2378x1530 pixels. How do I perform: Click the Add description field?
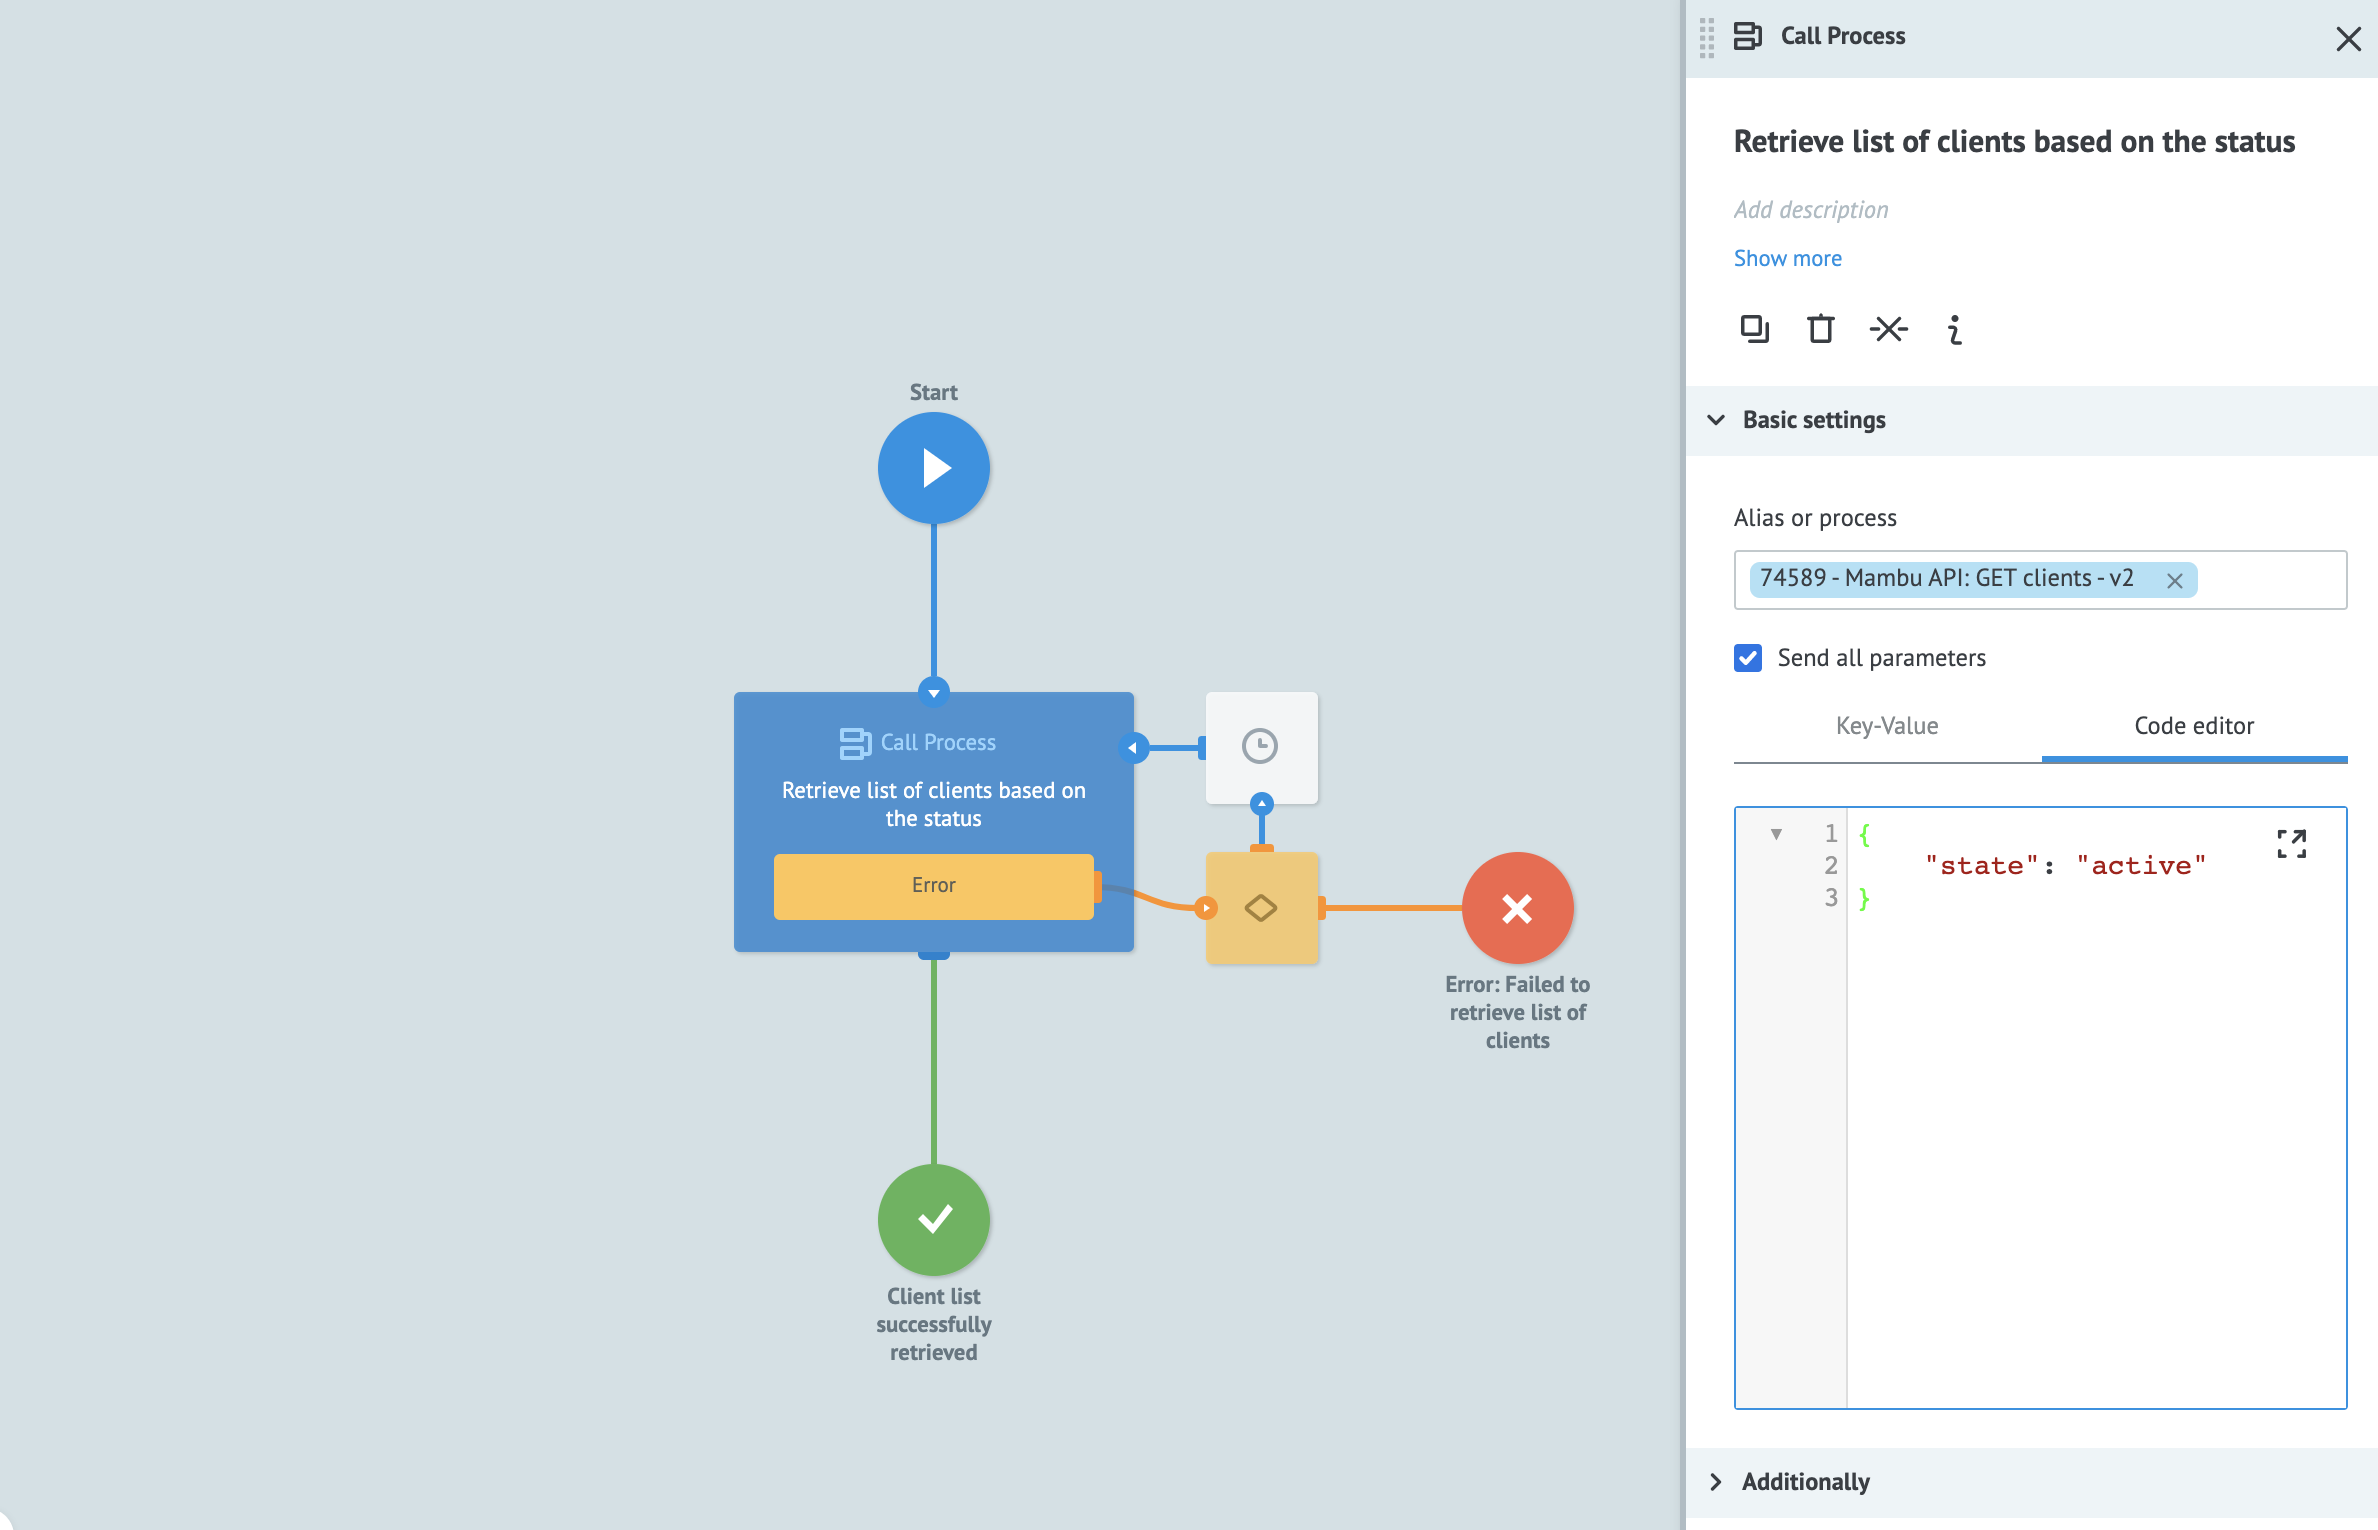[1811, 210]
